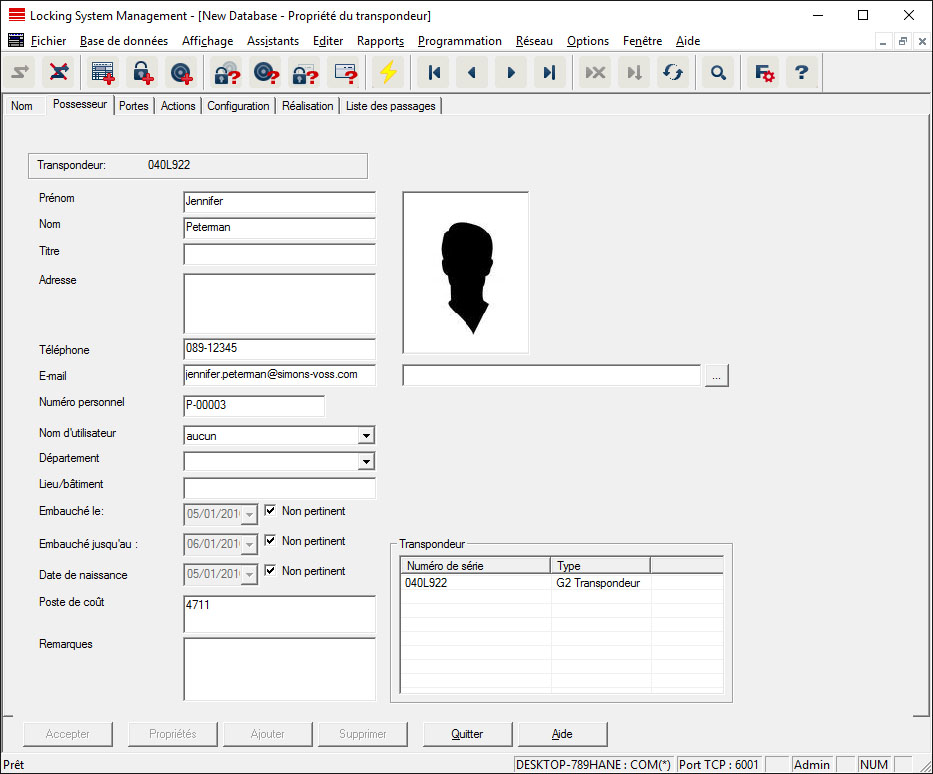Open the Nom d'utilisateur dropdown

[x=366, y=436]
